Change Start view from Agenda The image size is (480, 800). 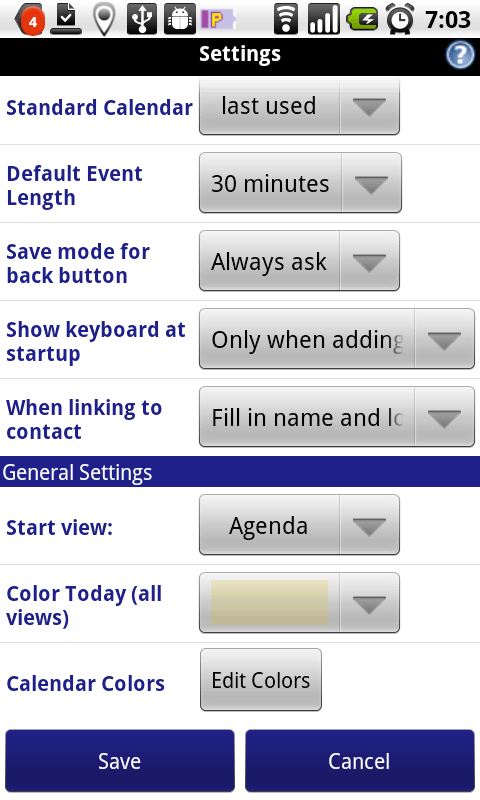(299, 524)
